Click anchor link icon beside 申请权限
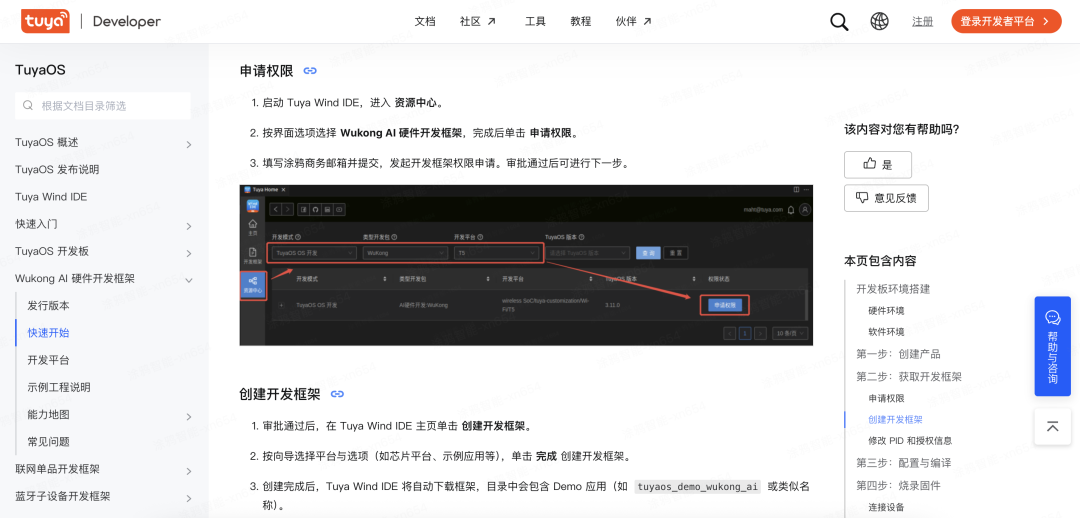Image resolution: width=1080 pixels, height=518 pixels. tap(310, 71)
